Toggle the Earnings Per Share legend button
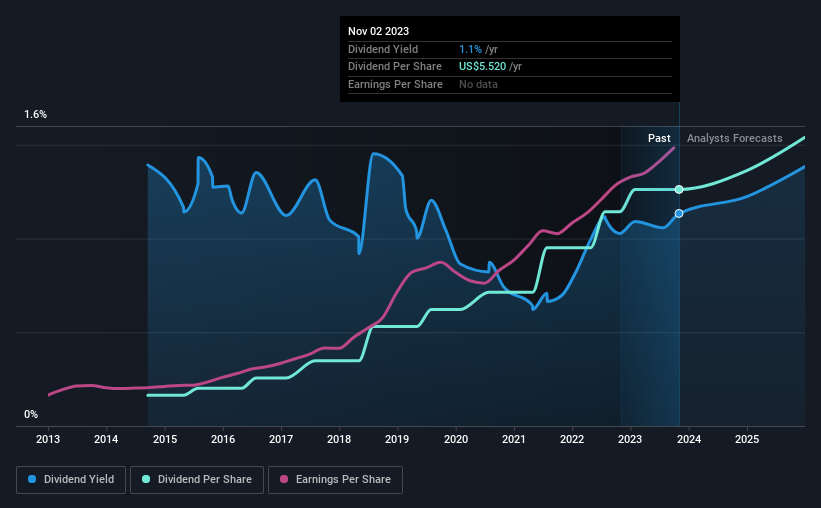This screenshot has width=821, height=508. [335, 480]
